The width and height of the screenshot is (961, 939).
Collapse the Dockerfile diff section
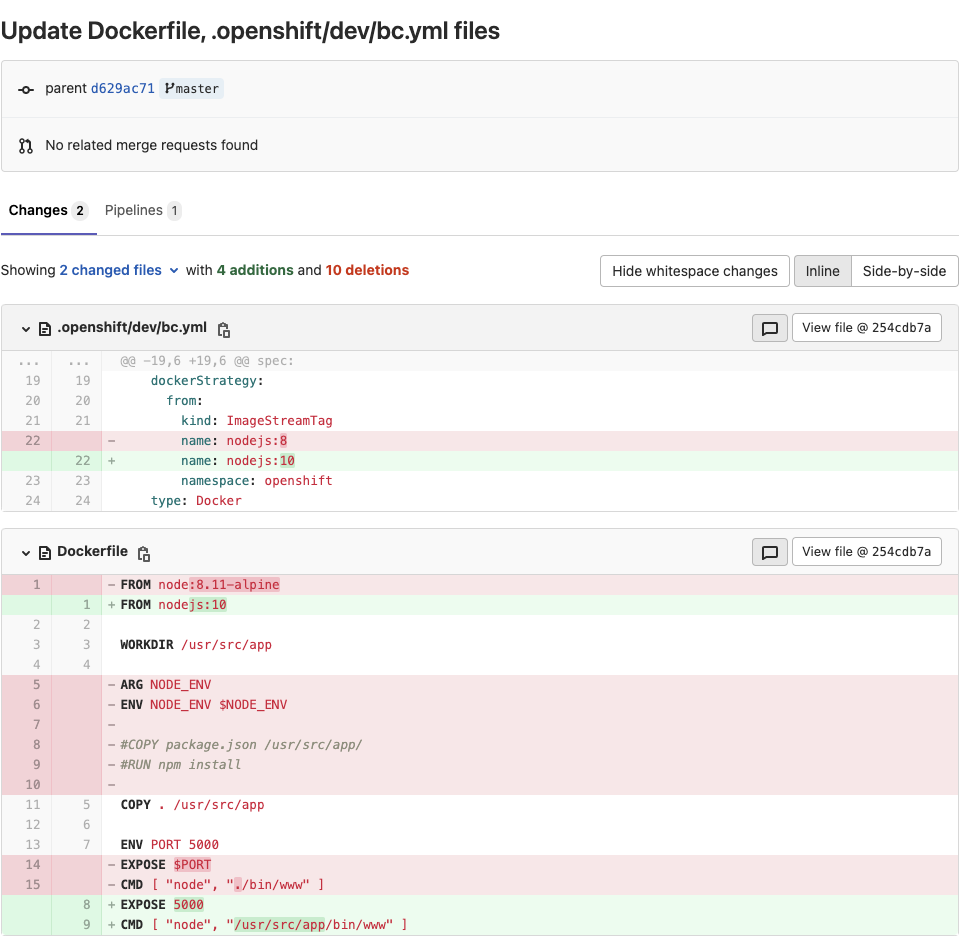coord(25,553)
